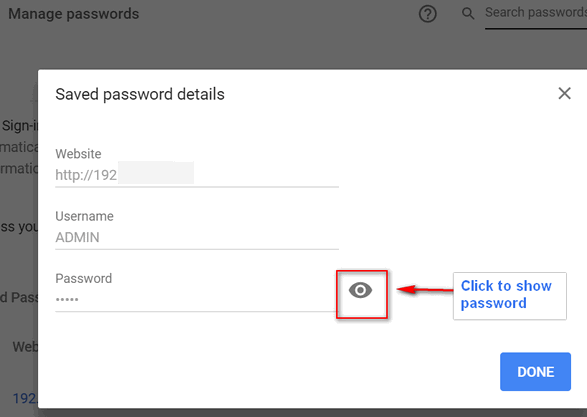
Task: Show the saved password with eye icon
Action: click(x=360, y=290)
